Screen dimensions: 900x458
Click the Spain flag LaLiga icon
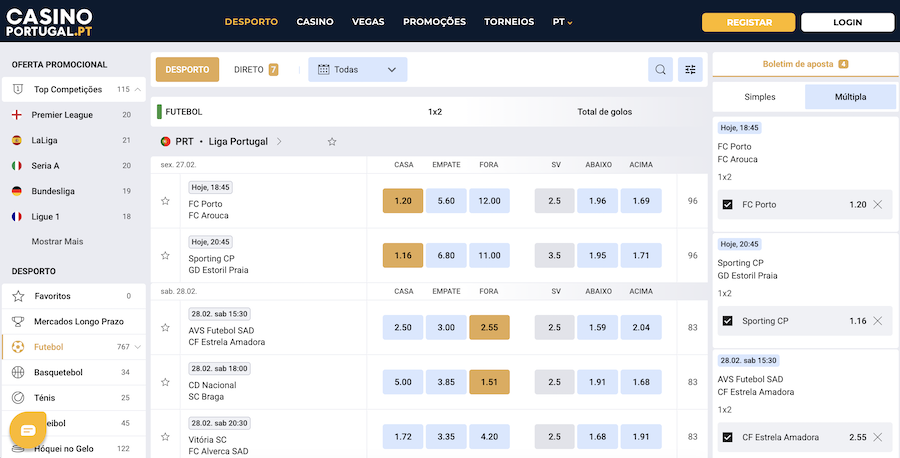(x=17, y=140)
